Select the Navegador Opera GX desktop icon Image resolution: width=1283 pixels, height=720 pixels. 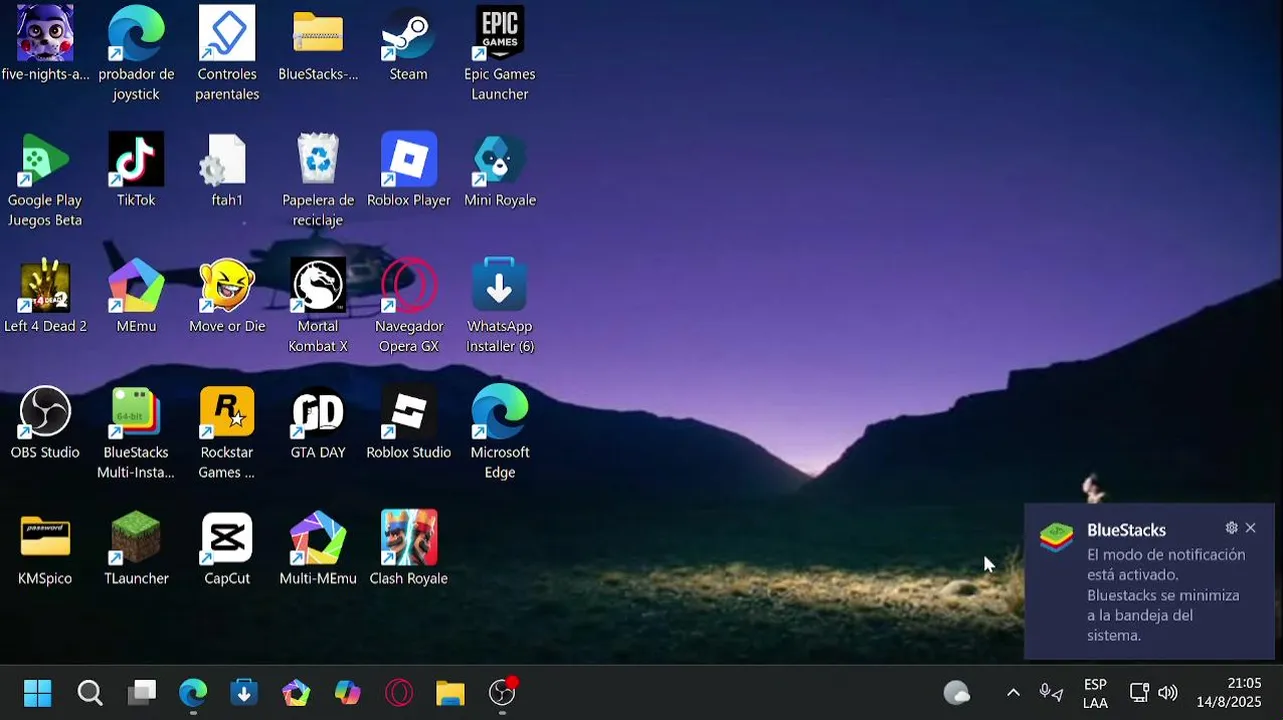pyautogui.click(x=408, y=306)
